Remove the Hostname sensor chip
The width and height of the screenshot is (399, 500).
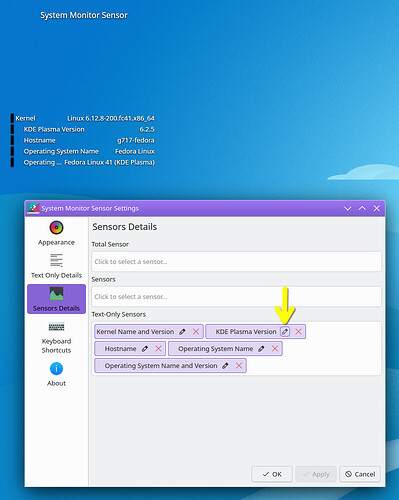click(158, 349)
